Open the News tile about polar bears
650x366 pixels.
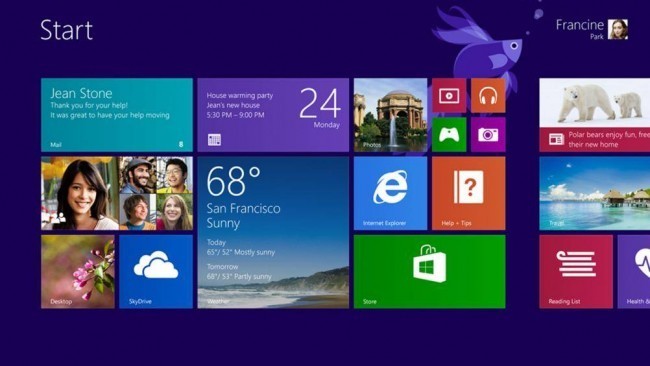595,115
